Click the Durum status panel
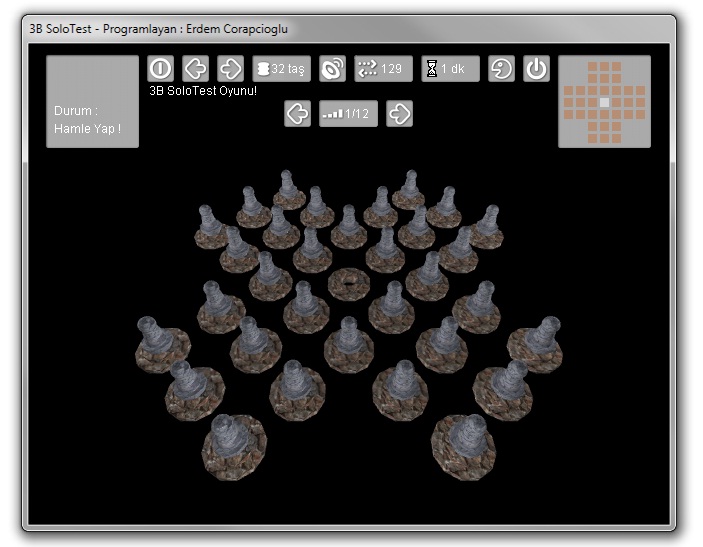This screenshot has width=703, height=547. 92,101
